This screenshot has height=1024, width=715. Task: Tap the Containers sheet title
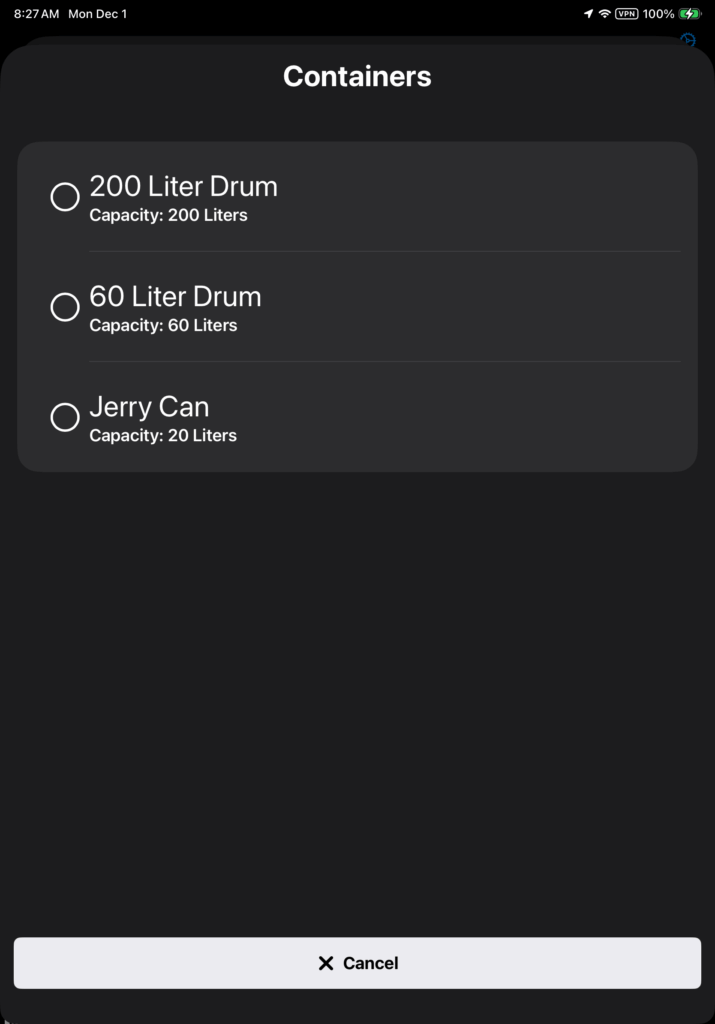(x=357, y=76)
